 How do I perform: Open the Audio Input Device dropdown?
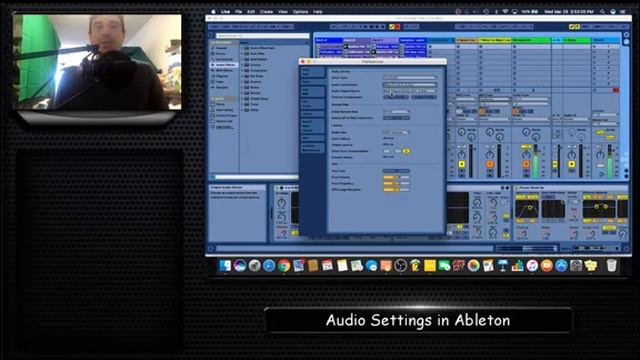[410, 84]
